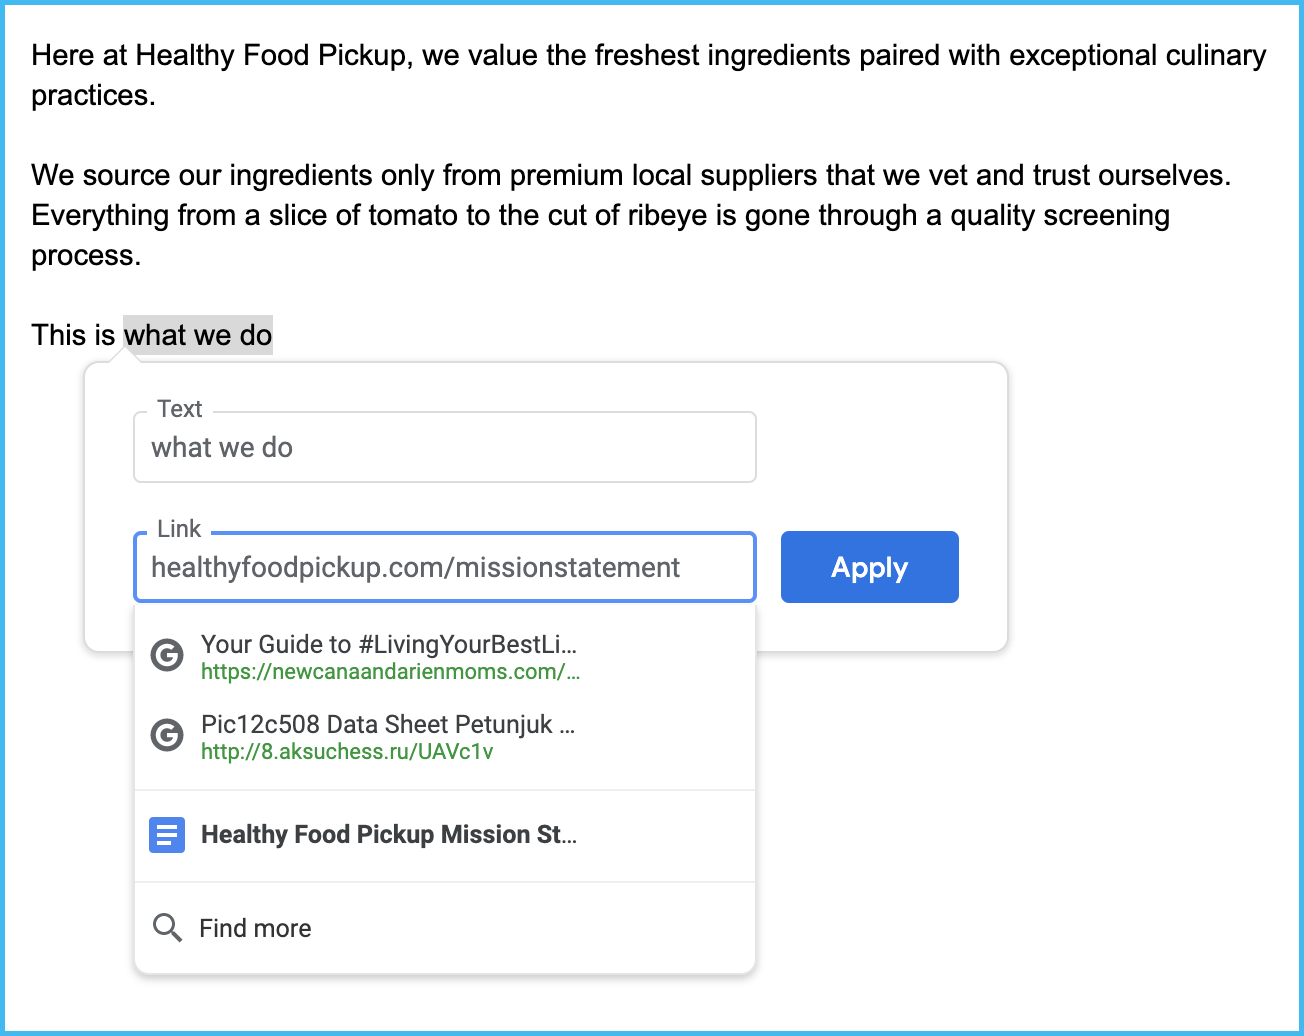1304x1036 pixels.
Task: Click the Google icon next to Pic12c508 result
Action: (x=167, y=736)
